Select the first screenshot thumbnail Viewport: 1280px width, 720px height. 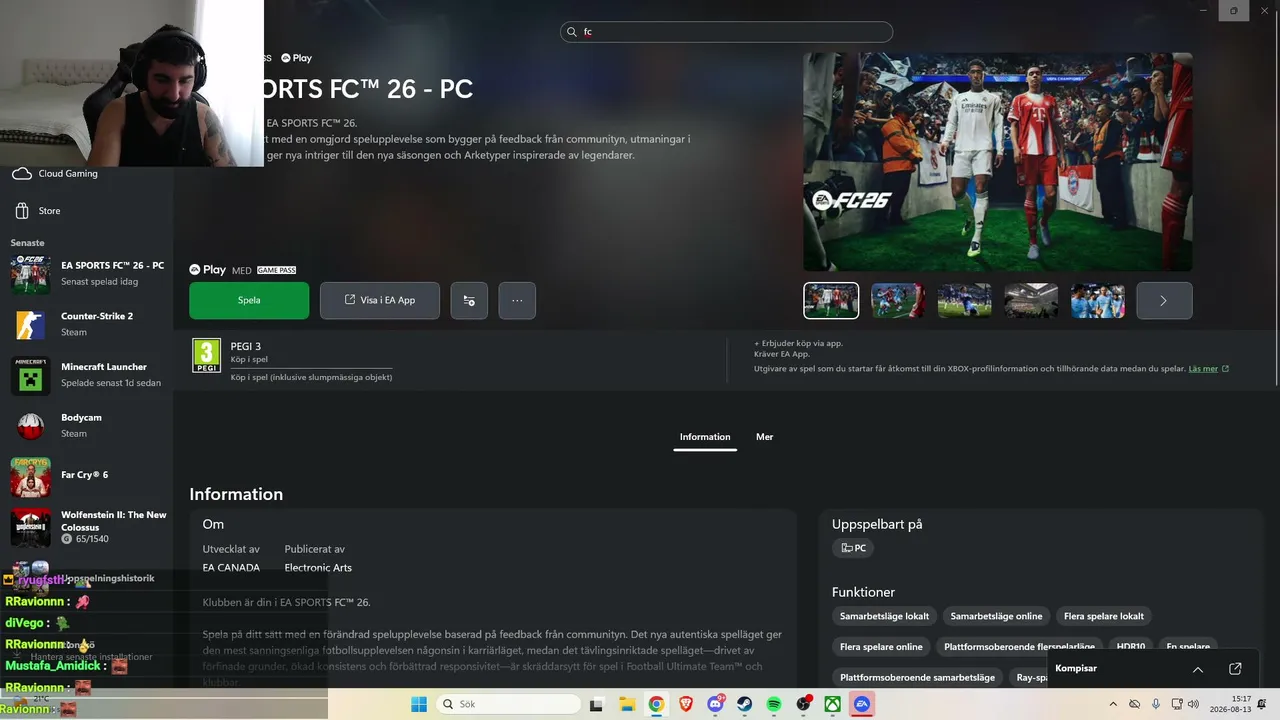(x=831, y=300)
